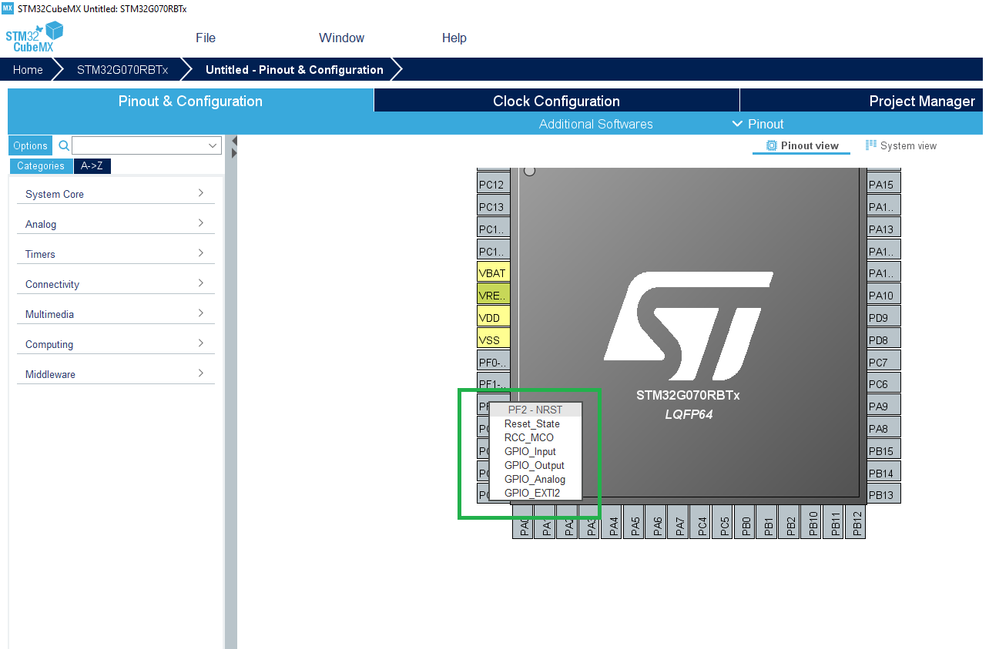Click the search magnifier icon
This screenshot has width=999, height=649.
point(64,146)
